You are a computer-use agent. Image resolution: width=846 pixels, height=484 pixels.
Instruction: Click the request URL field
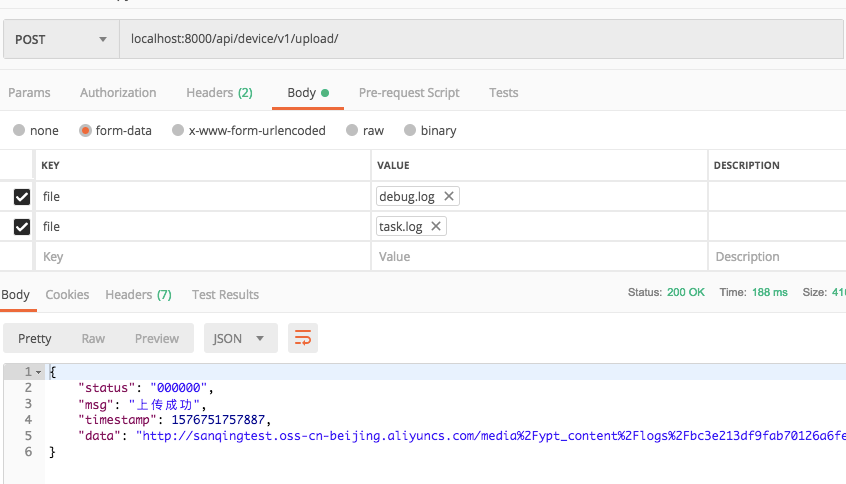point(480,40)
